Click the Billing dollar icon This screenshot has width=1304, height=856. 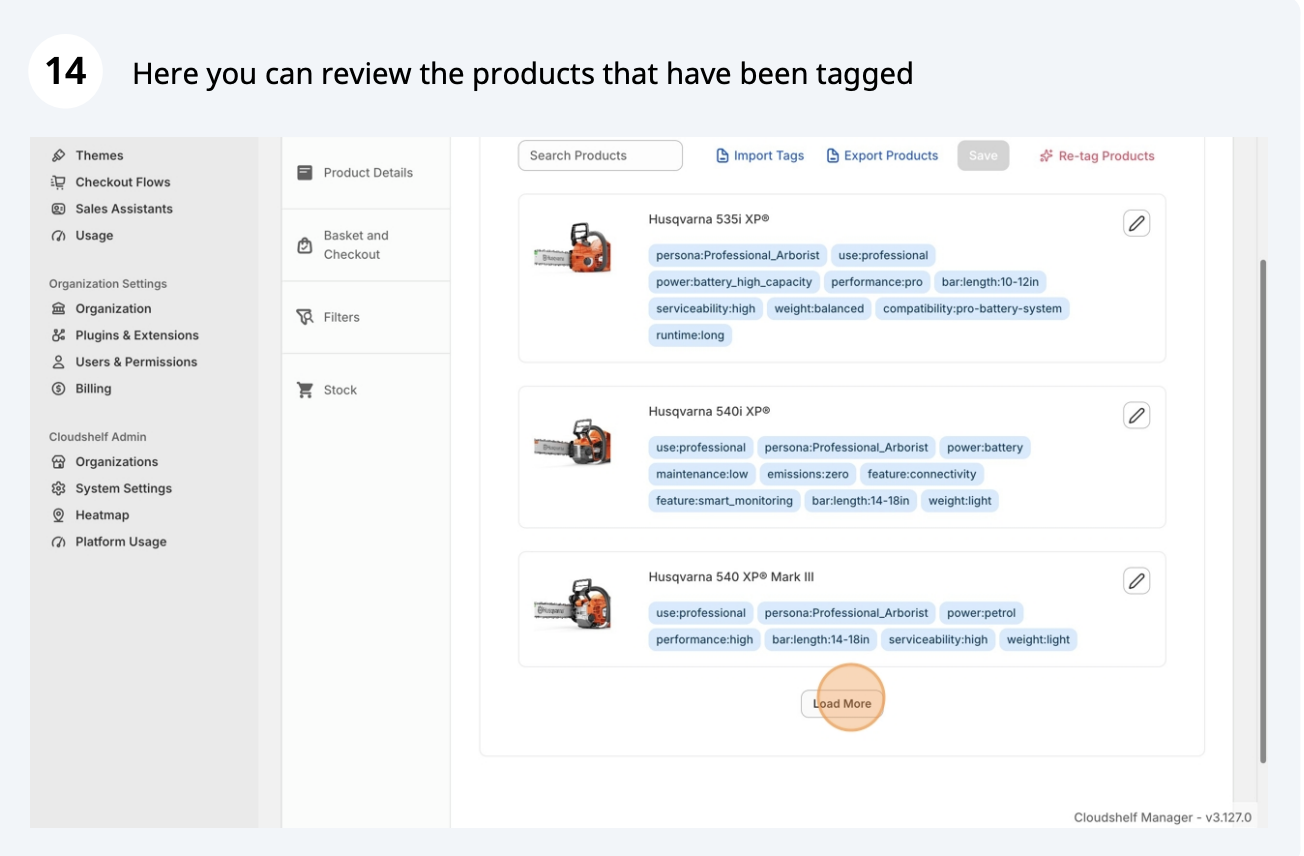[58, 389]
